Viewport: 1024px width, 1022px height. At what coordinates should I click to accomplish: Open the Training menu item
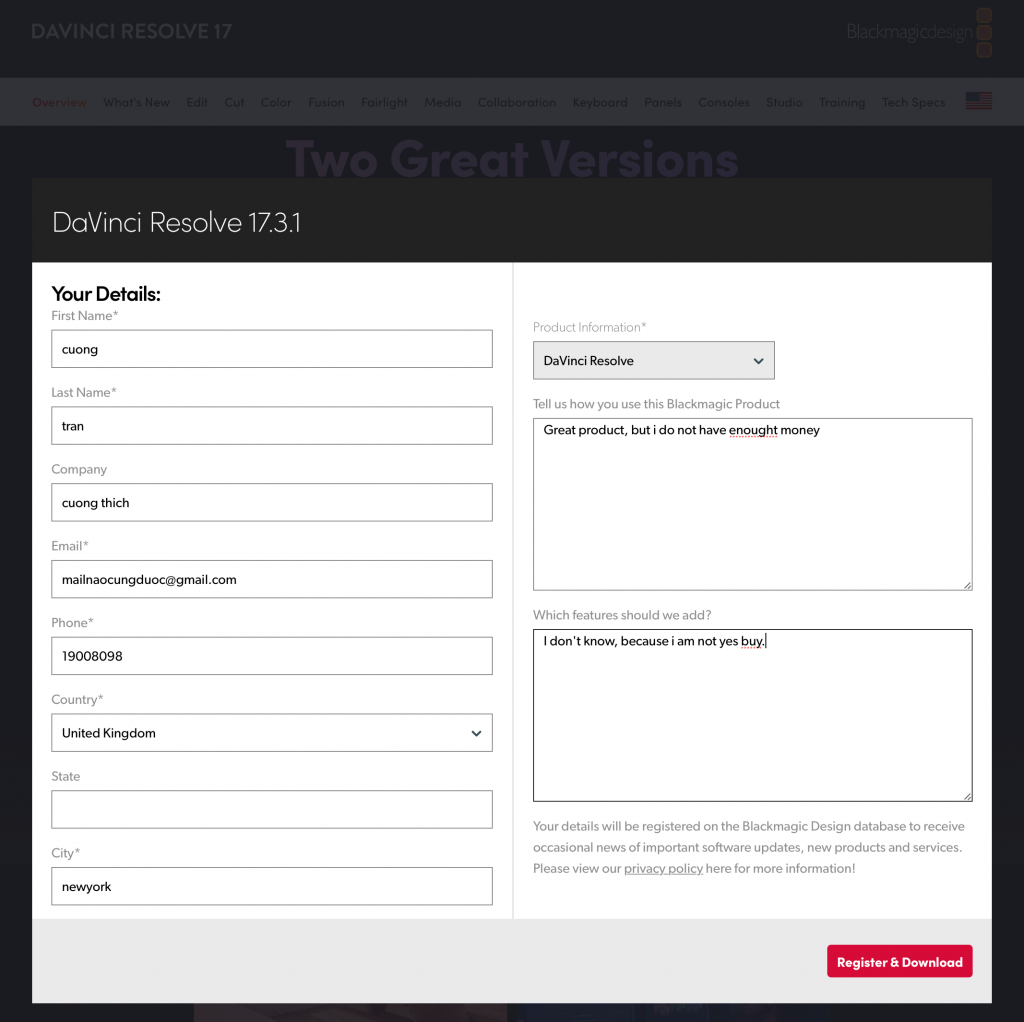click(841, 102)
